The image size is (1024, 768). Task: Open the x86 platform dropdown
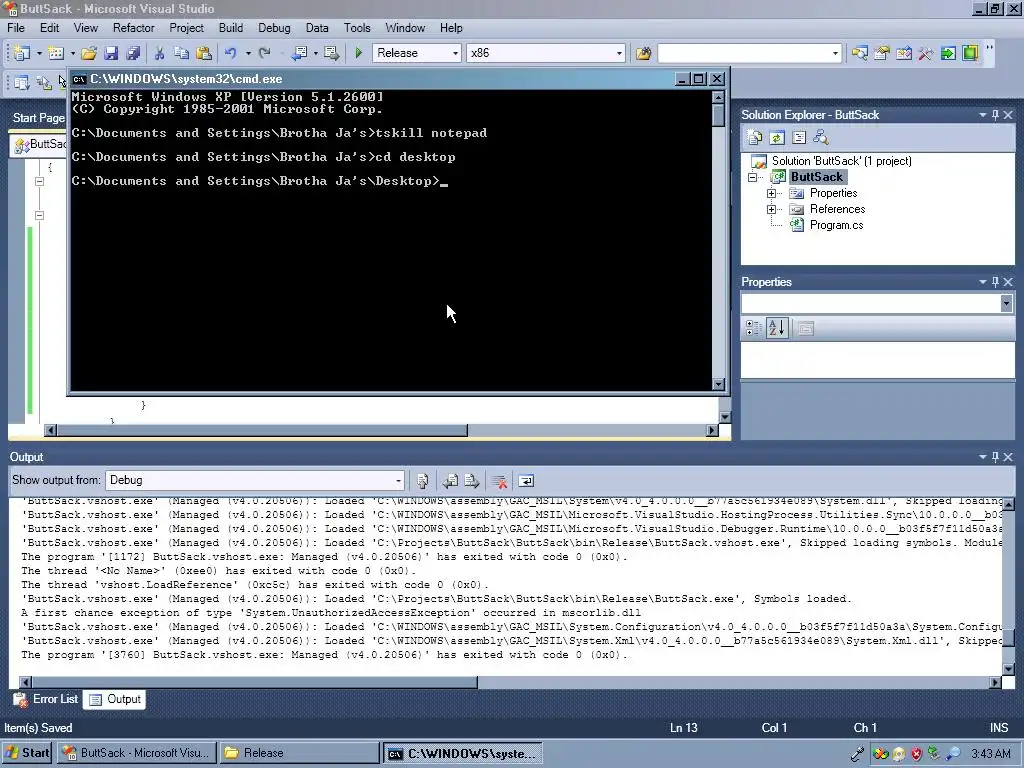pyautogui.click(x=619, y=53)
